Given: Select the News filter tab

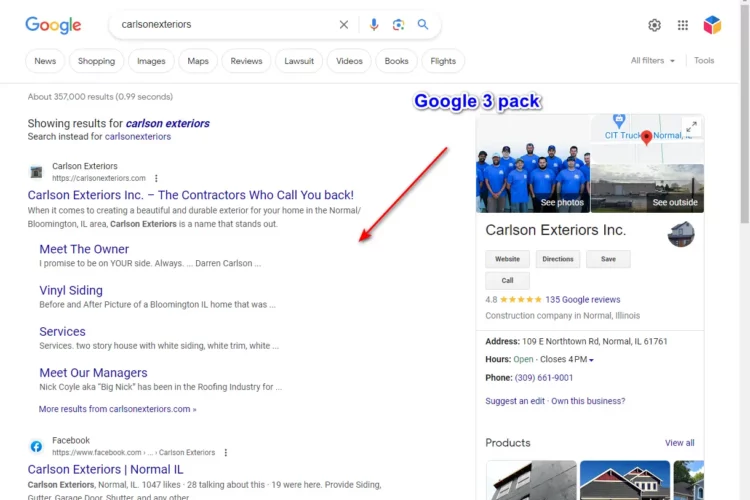Looking at the screenshot, I should pyautogui.click(x=45, y=61).
